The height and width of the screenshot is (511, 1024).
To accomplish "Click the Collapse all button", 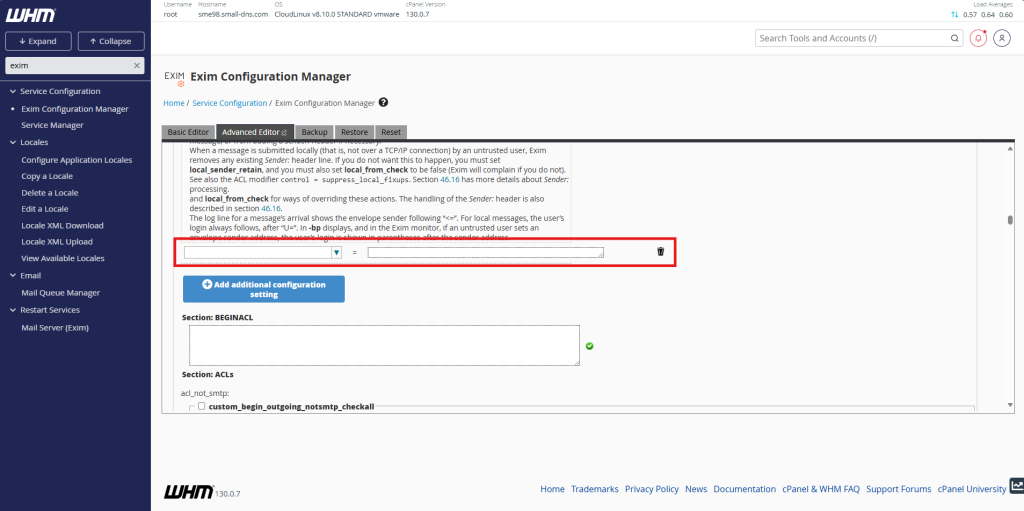I will click(x=111, y=41).
